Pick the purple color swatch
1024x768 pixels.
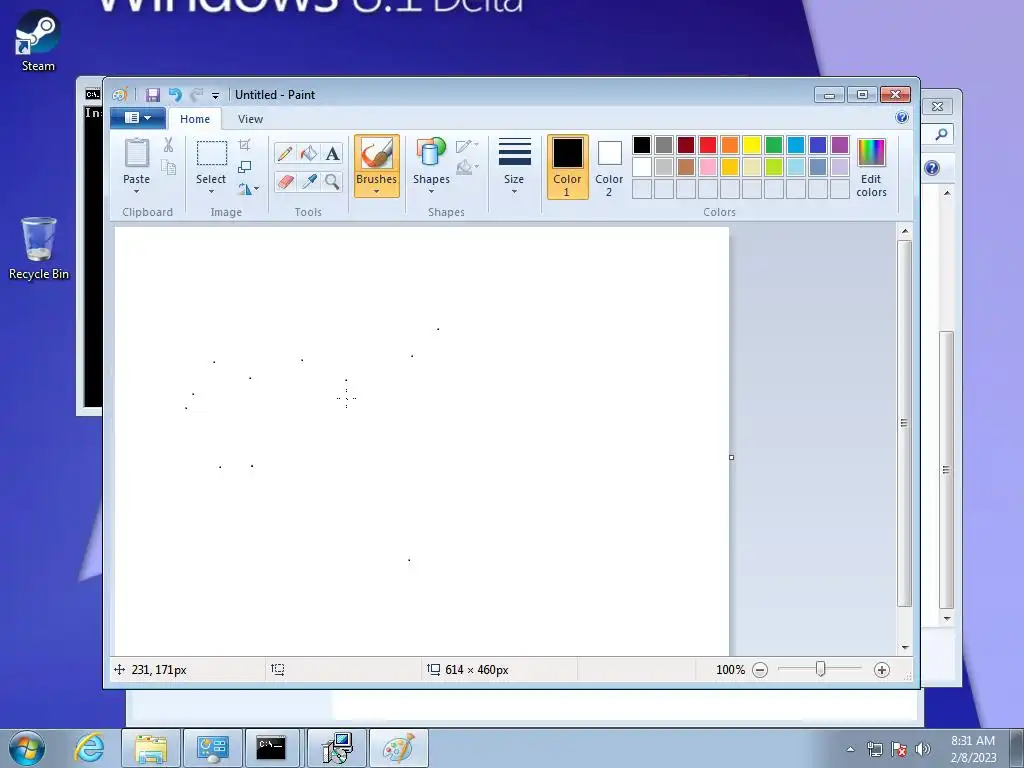tap(840, 145)
